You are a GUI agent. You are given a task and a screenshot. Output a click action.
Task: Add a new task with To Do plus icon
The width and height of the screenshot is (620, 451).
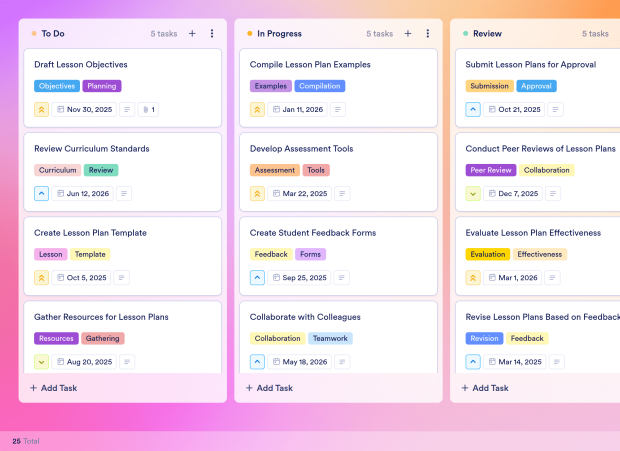pos(192,34)
